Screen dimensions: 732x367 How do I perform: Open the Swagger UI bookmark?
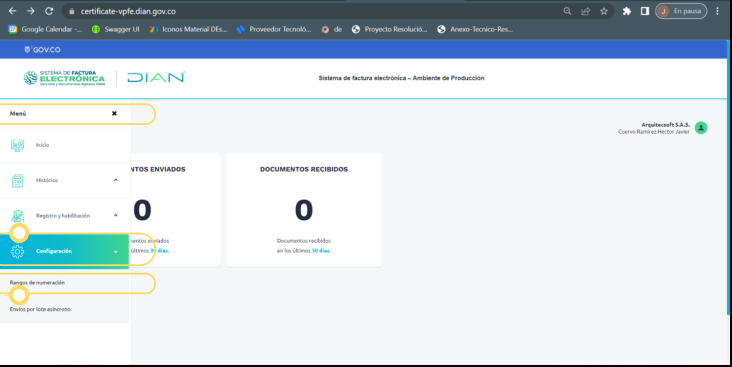[115, 29]
